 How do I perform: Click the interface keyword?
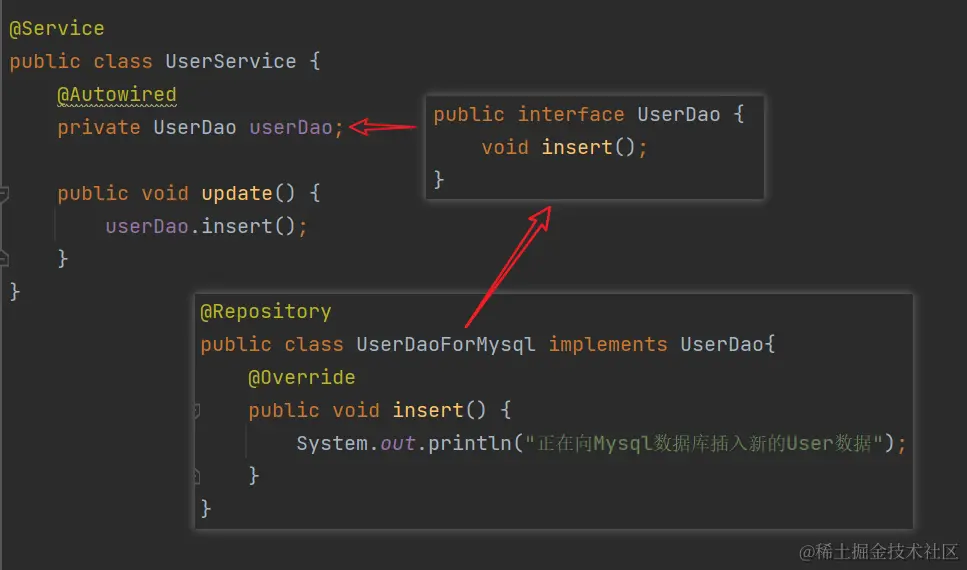[570, 115]
